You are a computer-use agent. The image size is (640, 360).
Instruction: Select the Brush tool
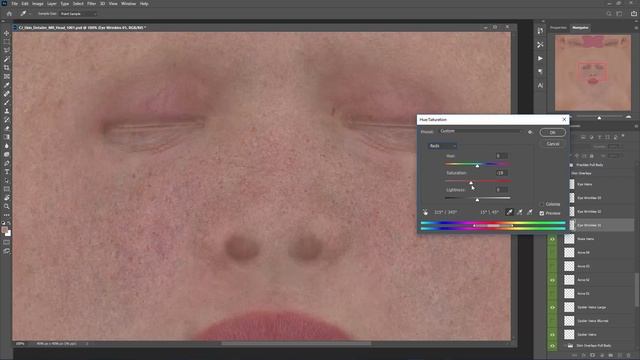[x=7, y=102]
